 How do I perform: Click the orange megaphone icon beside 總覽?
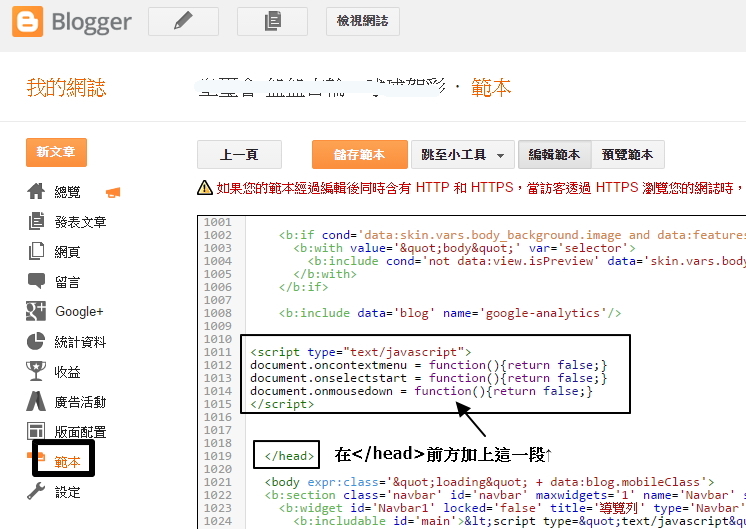113,192
